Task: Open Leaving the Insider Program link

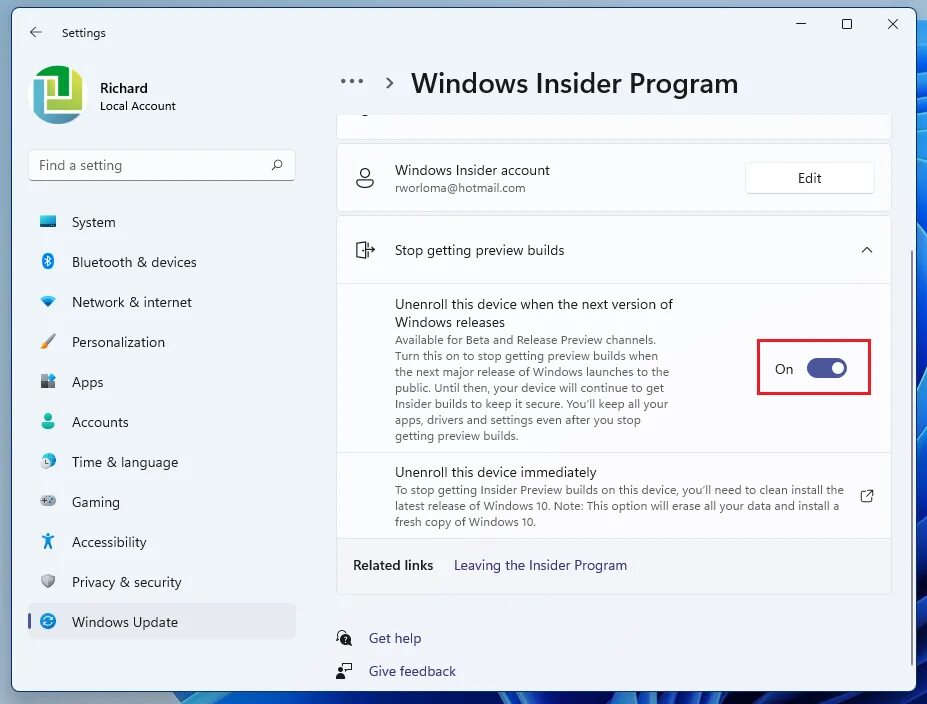Action: 540,565
